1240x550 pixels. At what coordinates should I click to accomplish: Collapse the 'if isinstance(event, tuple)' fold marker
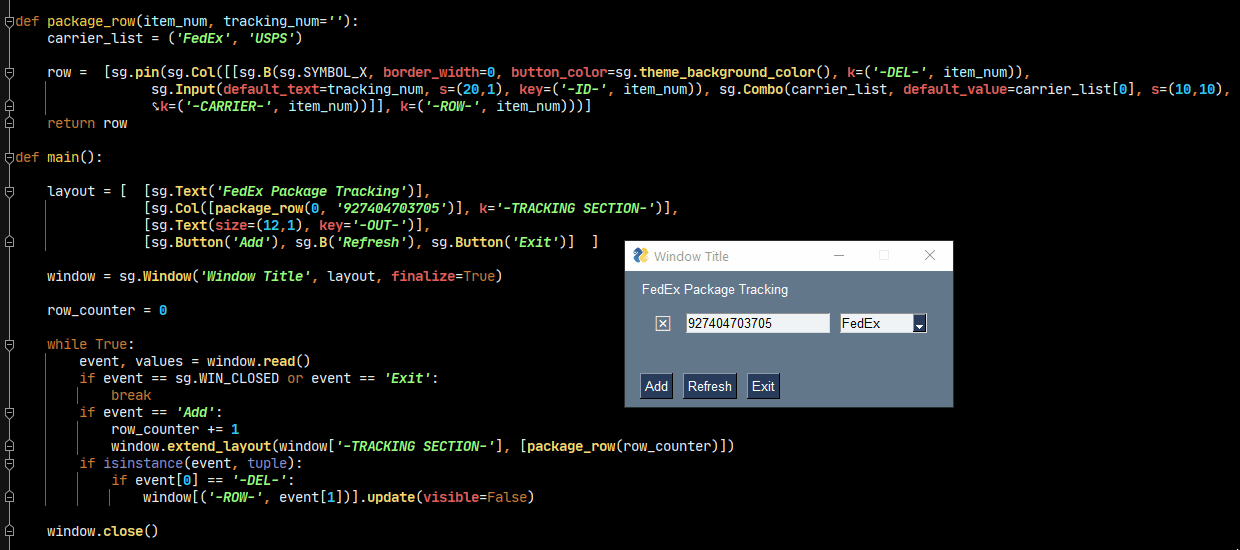pos(8,463)
